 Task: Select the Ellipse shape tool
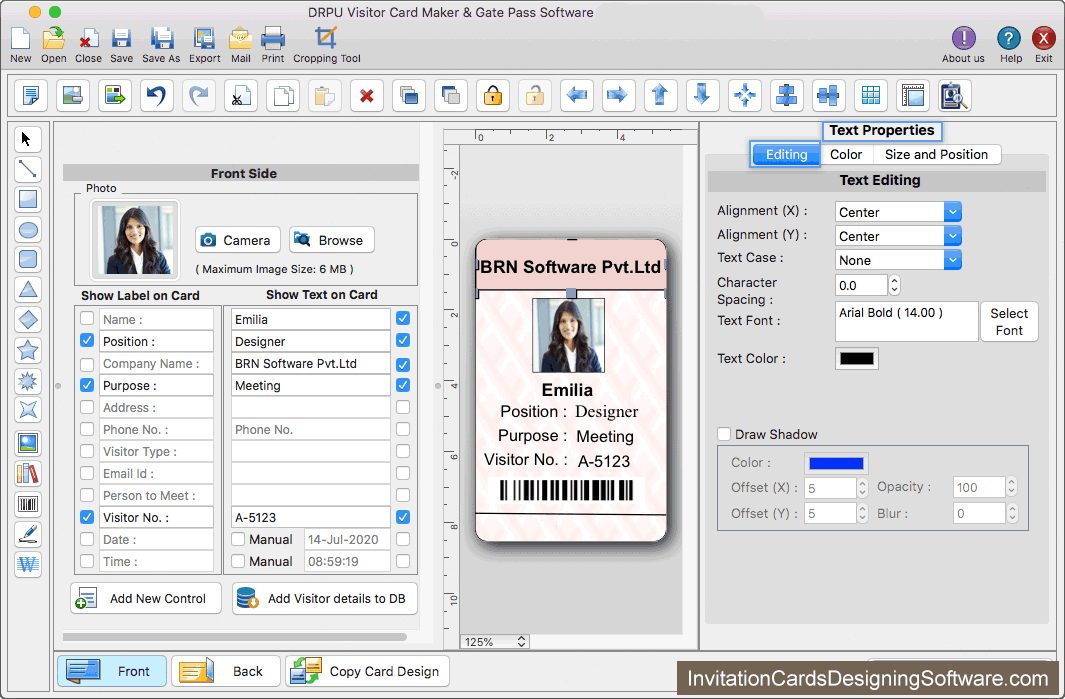pos(27,230)
